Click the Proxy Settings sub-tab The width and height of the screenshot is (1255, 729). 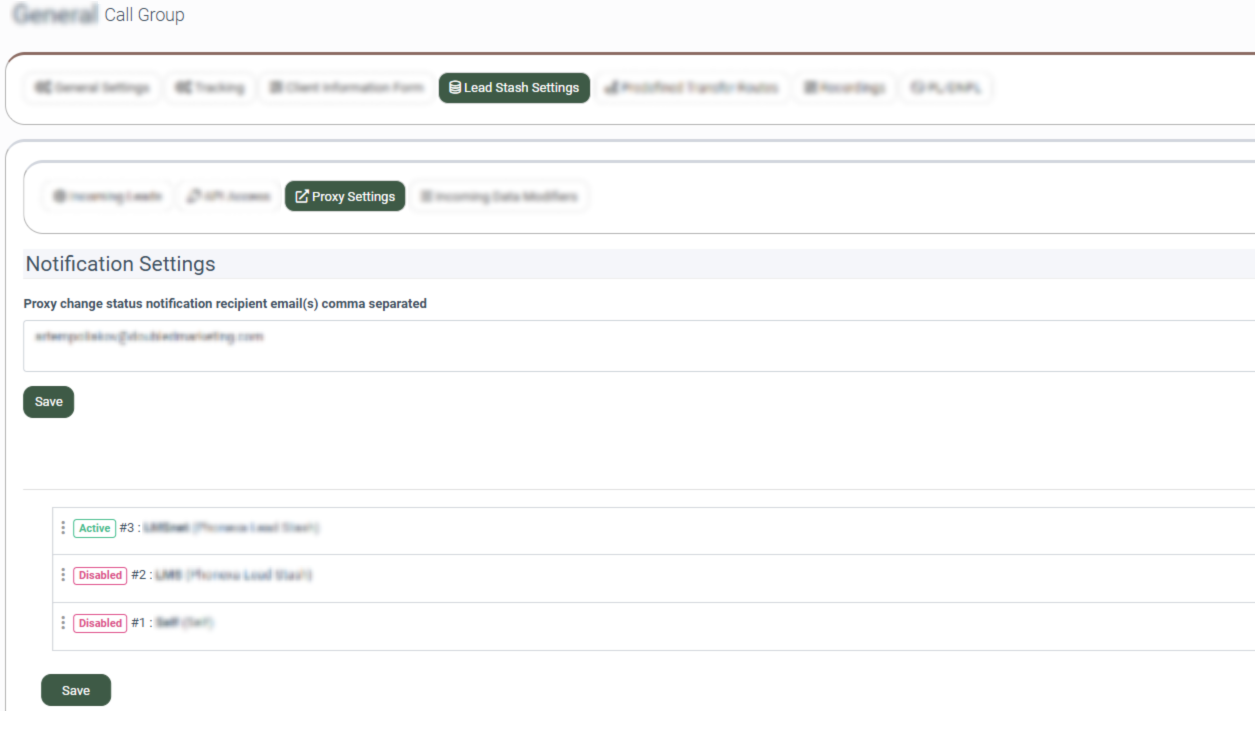[345, 196]
